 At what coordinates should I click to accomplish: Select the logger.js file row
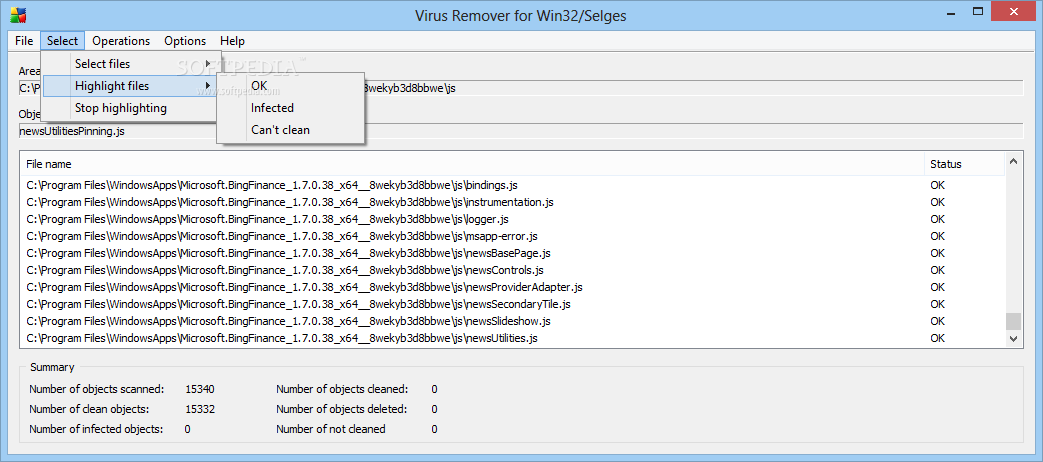click(512, 219)
